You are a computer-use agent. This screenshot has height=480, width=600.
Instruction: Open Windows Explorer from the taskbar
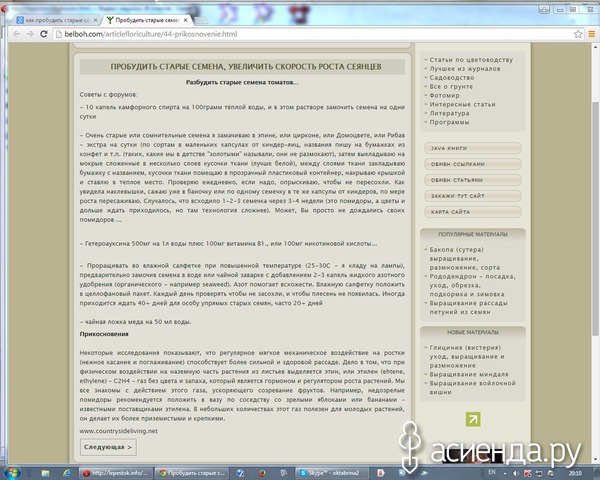(x=45, y=473)
